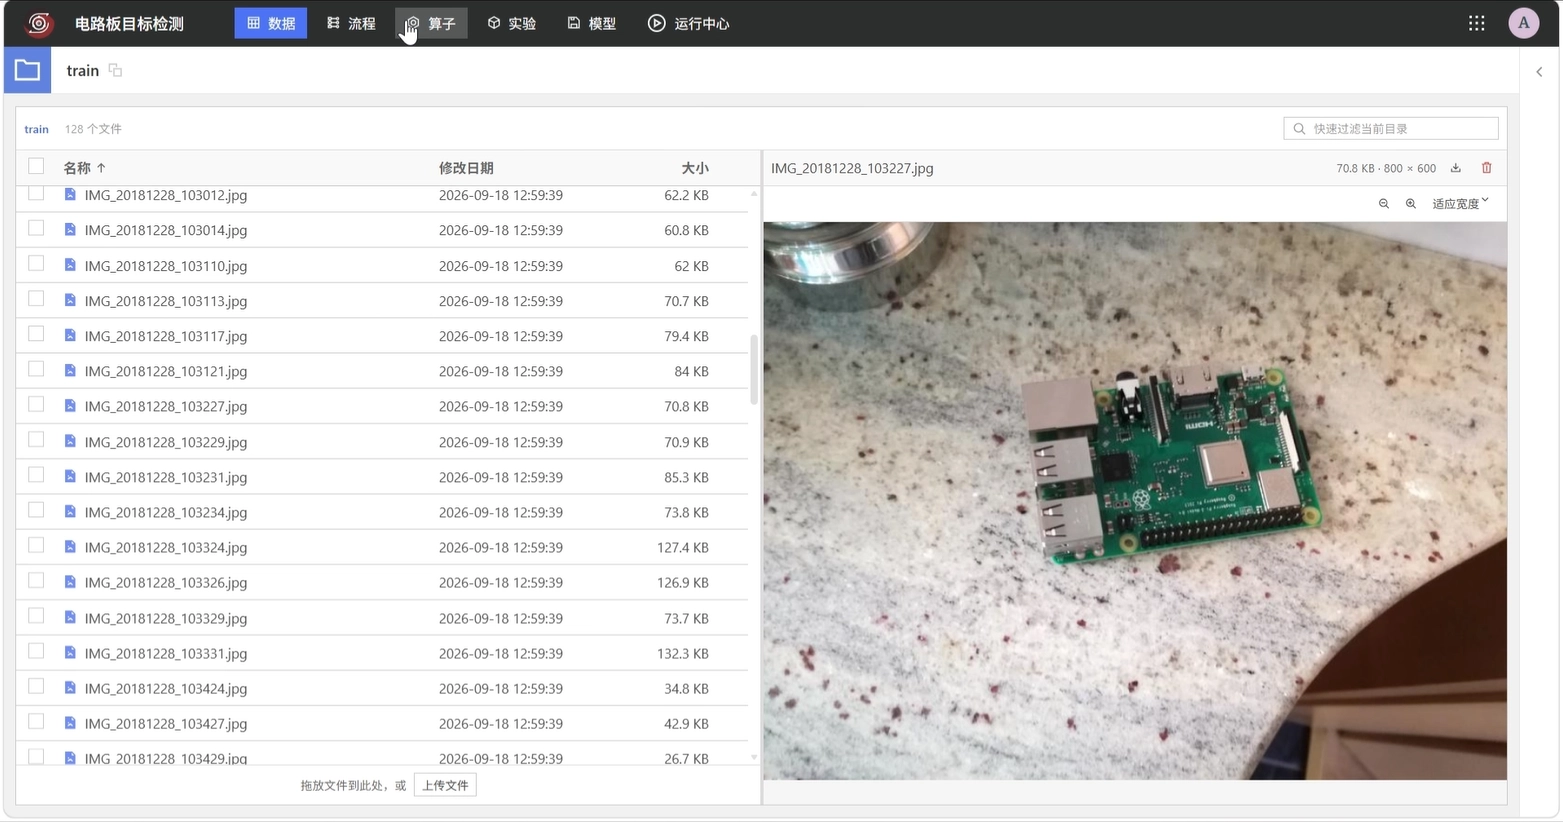Zoom out of the image preview
This screenshot has height=822, width=1563.
[x=1384, y=204]
